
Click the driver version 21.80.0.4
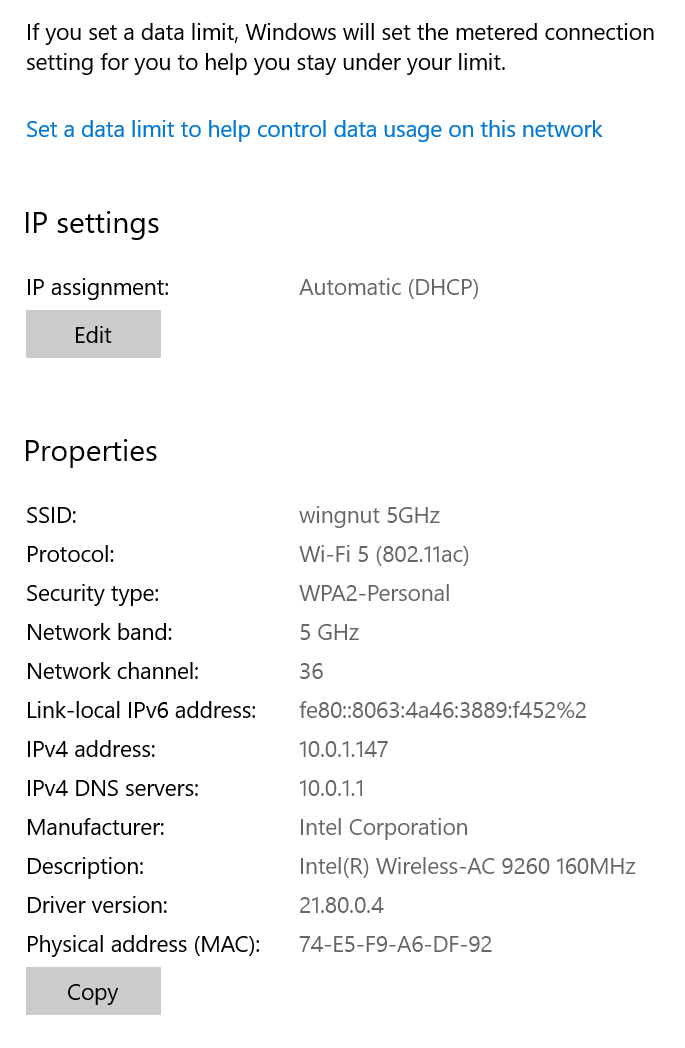pos(341,905)
